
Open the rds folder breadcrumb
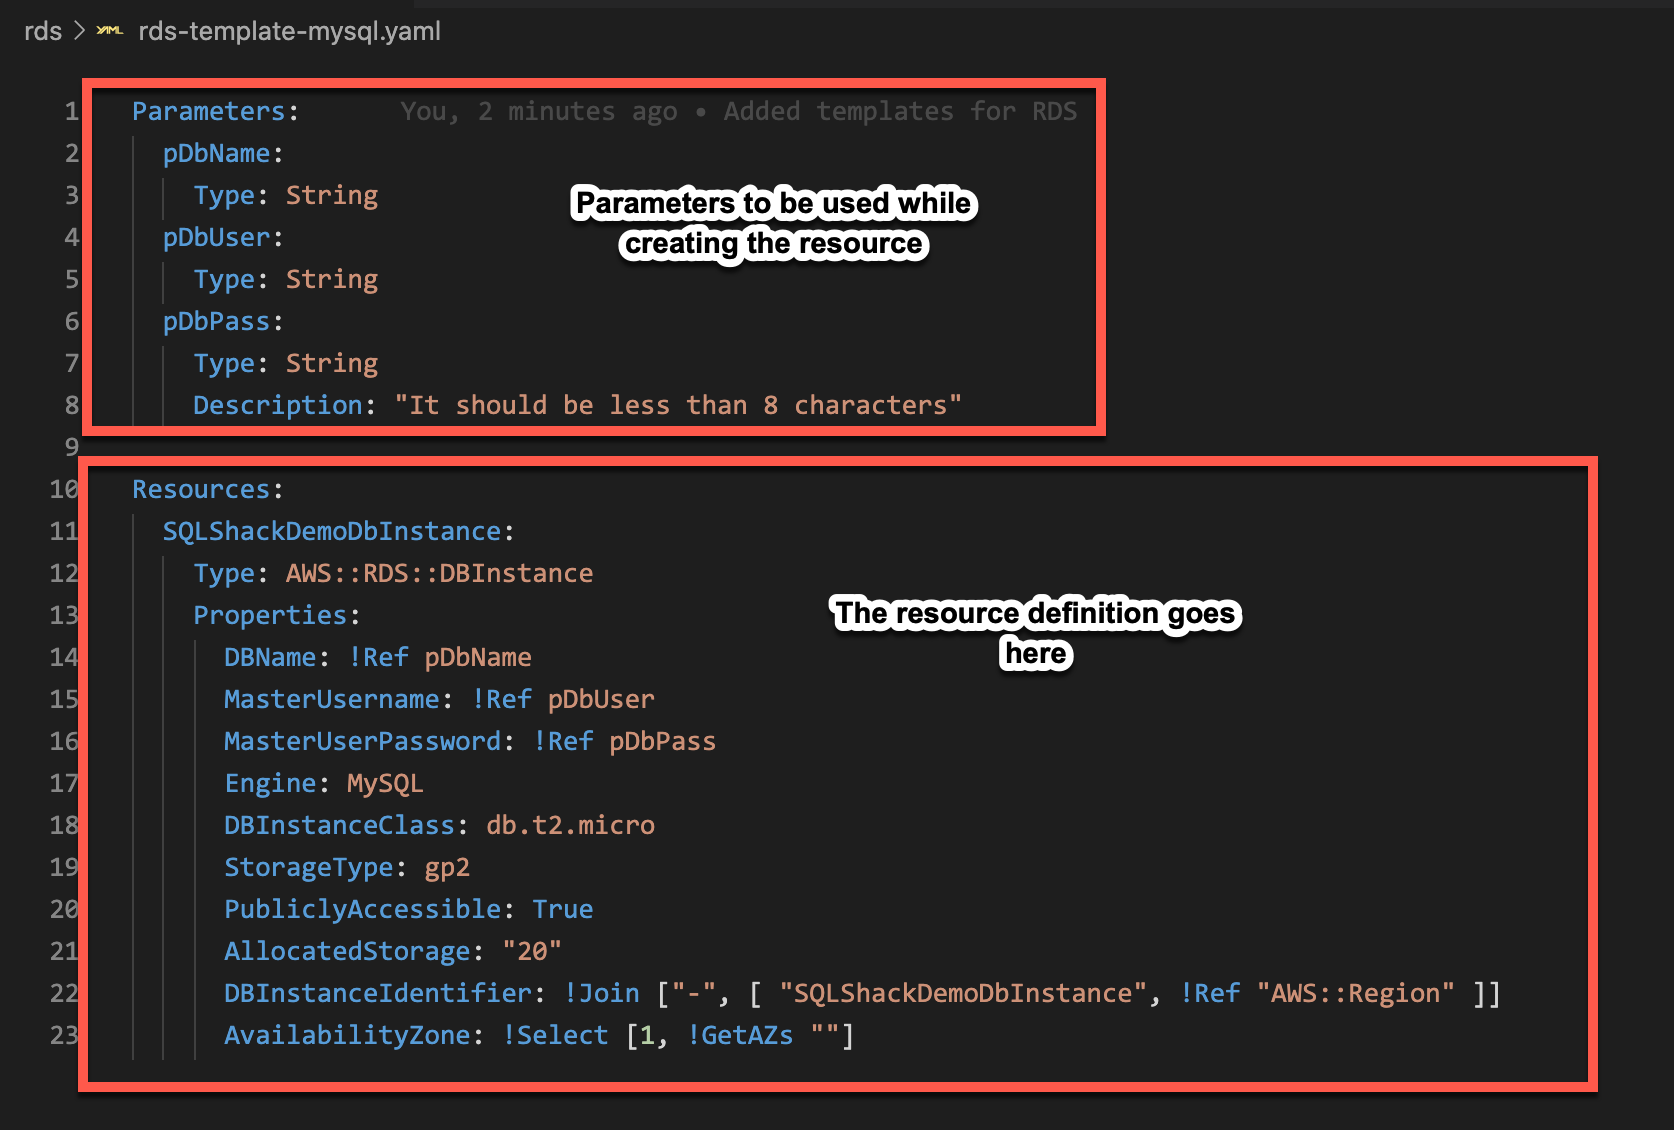coord(43,31)
